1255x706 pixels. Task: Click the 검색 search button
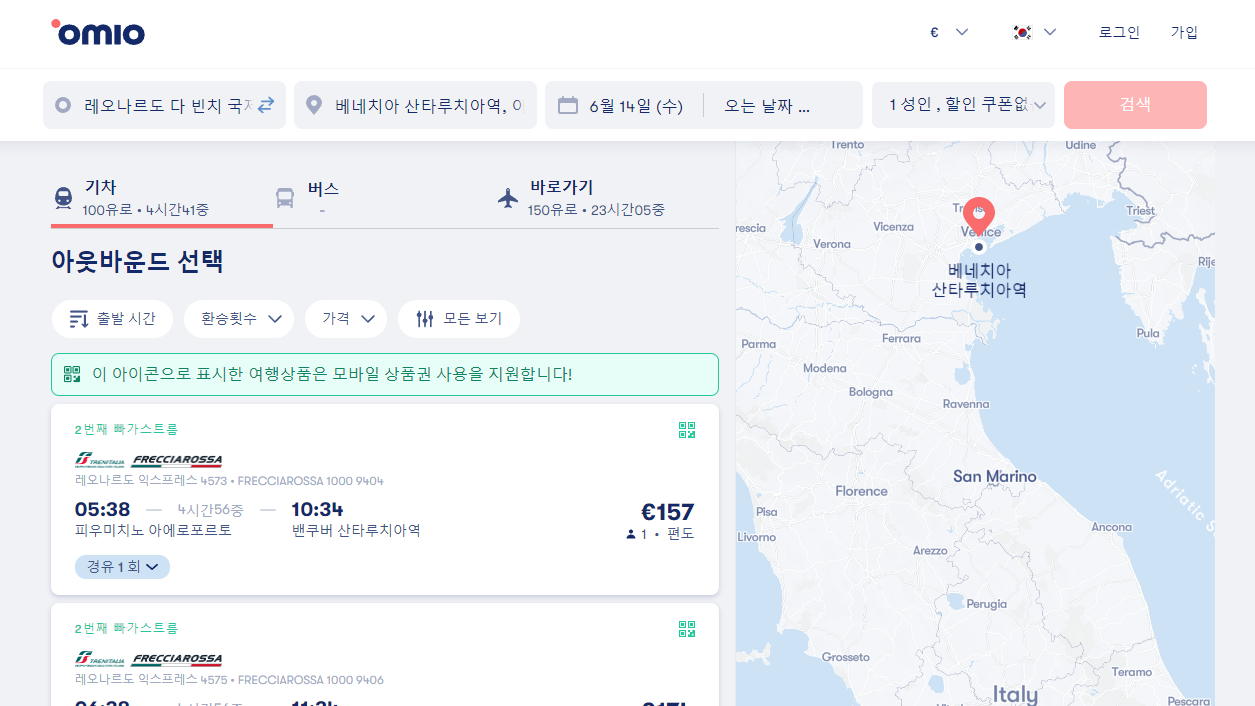click(x=1135, y=105)
